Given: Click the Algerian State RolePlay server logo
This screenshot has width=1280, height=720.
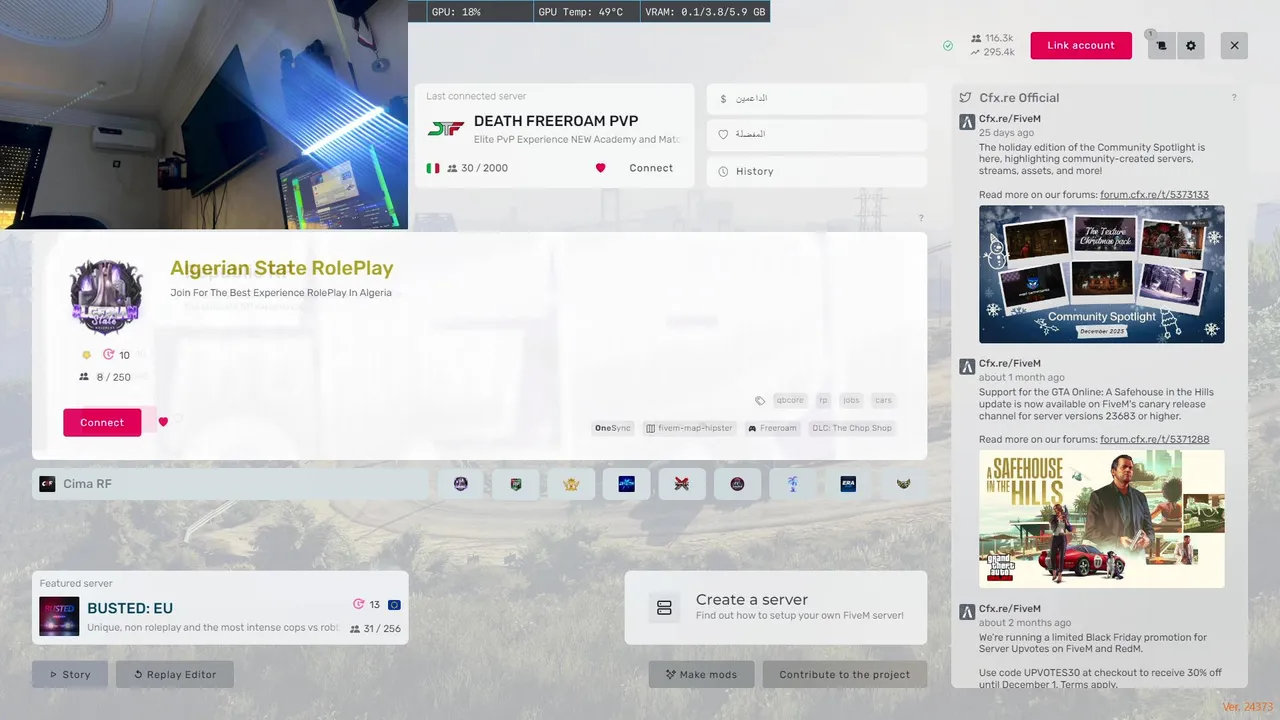Looking at the screenshot, I should [106, 296].
